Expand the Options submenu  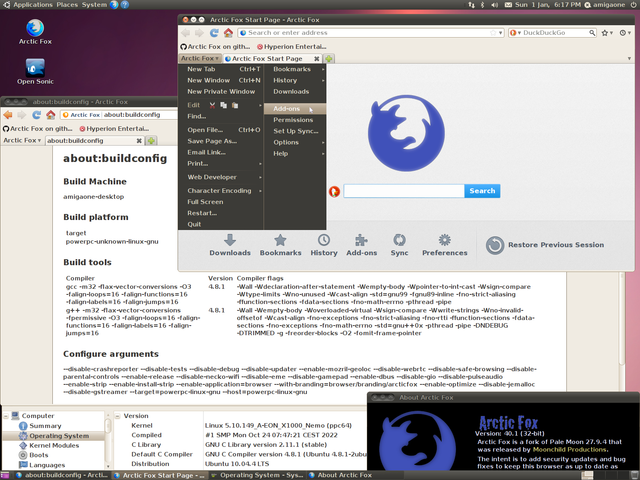[295, 142]
